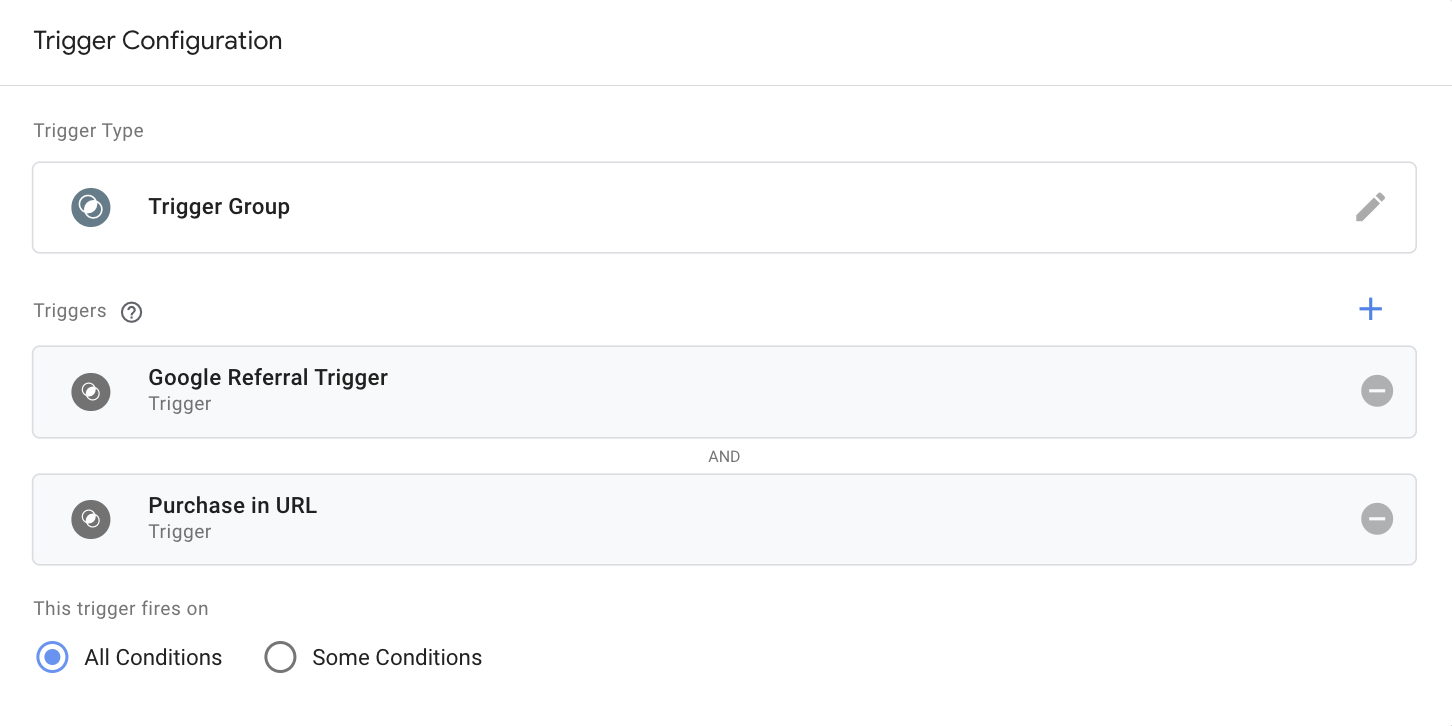Viewport: 1452px width, 726px height.
Task: Select the All Conditions radio button
Action: [52, 657]
